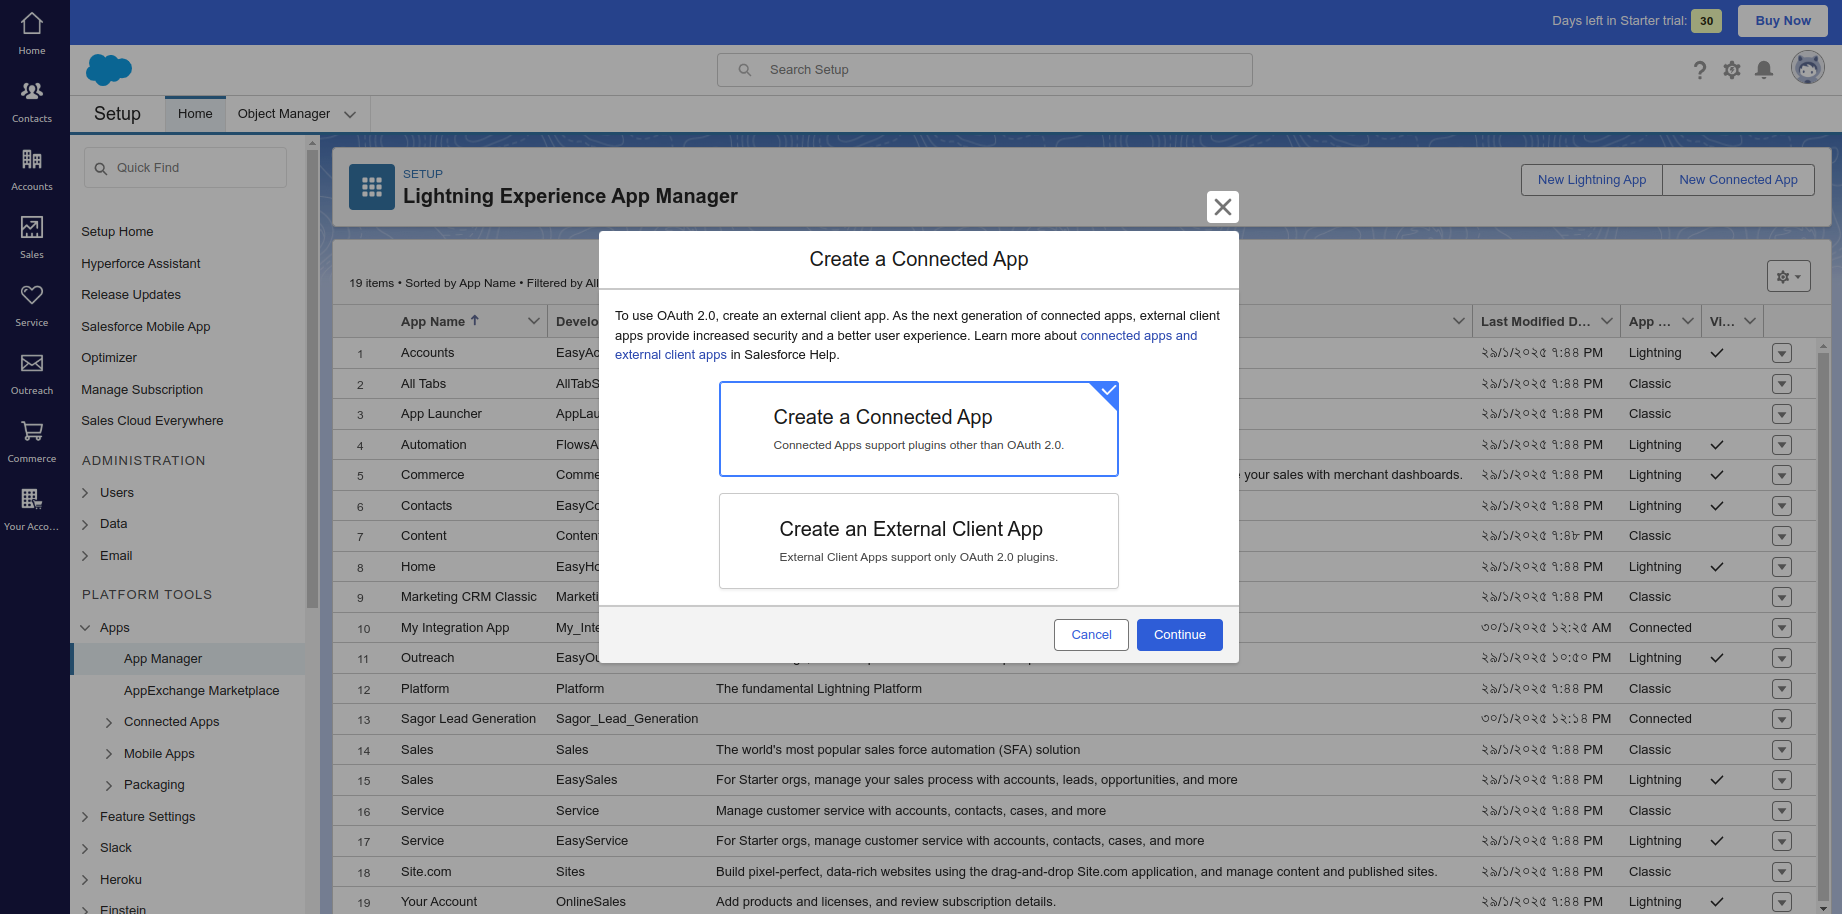
Task: Open Sales Cloud Everywhere in sidebar
Action: (152, 421)
